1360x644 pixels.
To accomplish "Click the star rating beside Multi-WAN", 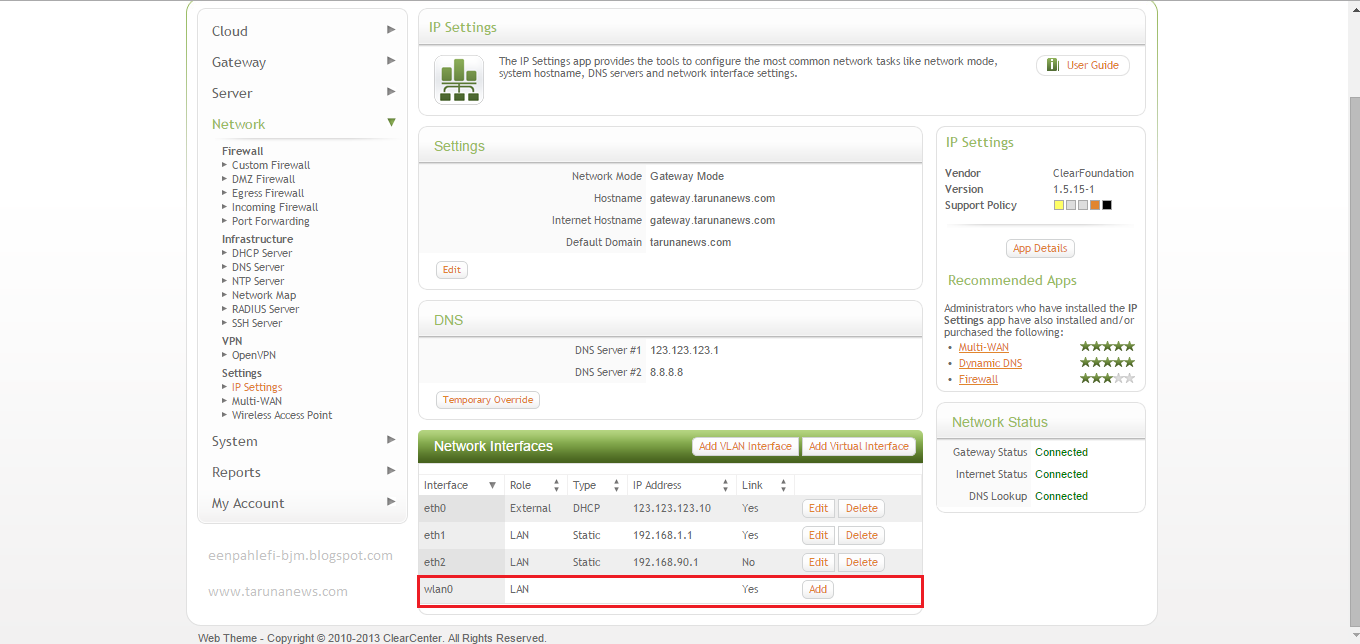I will (x=1106, y=347).
